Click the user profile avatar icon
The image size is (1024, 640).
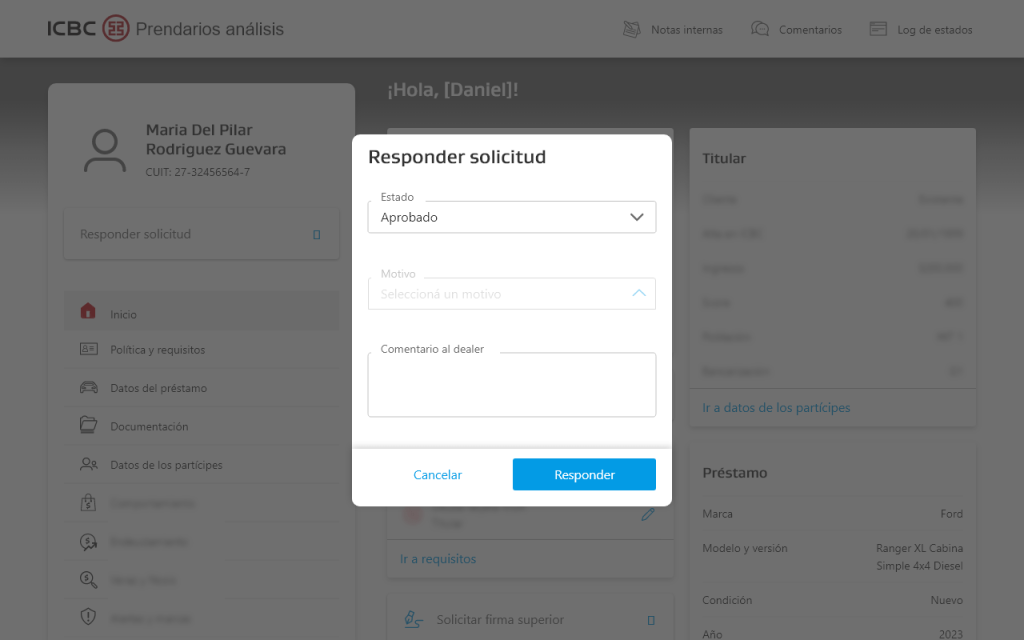(104, 150)
